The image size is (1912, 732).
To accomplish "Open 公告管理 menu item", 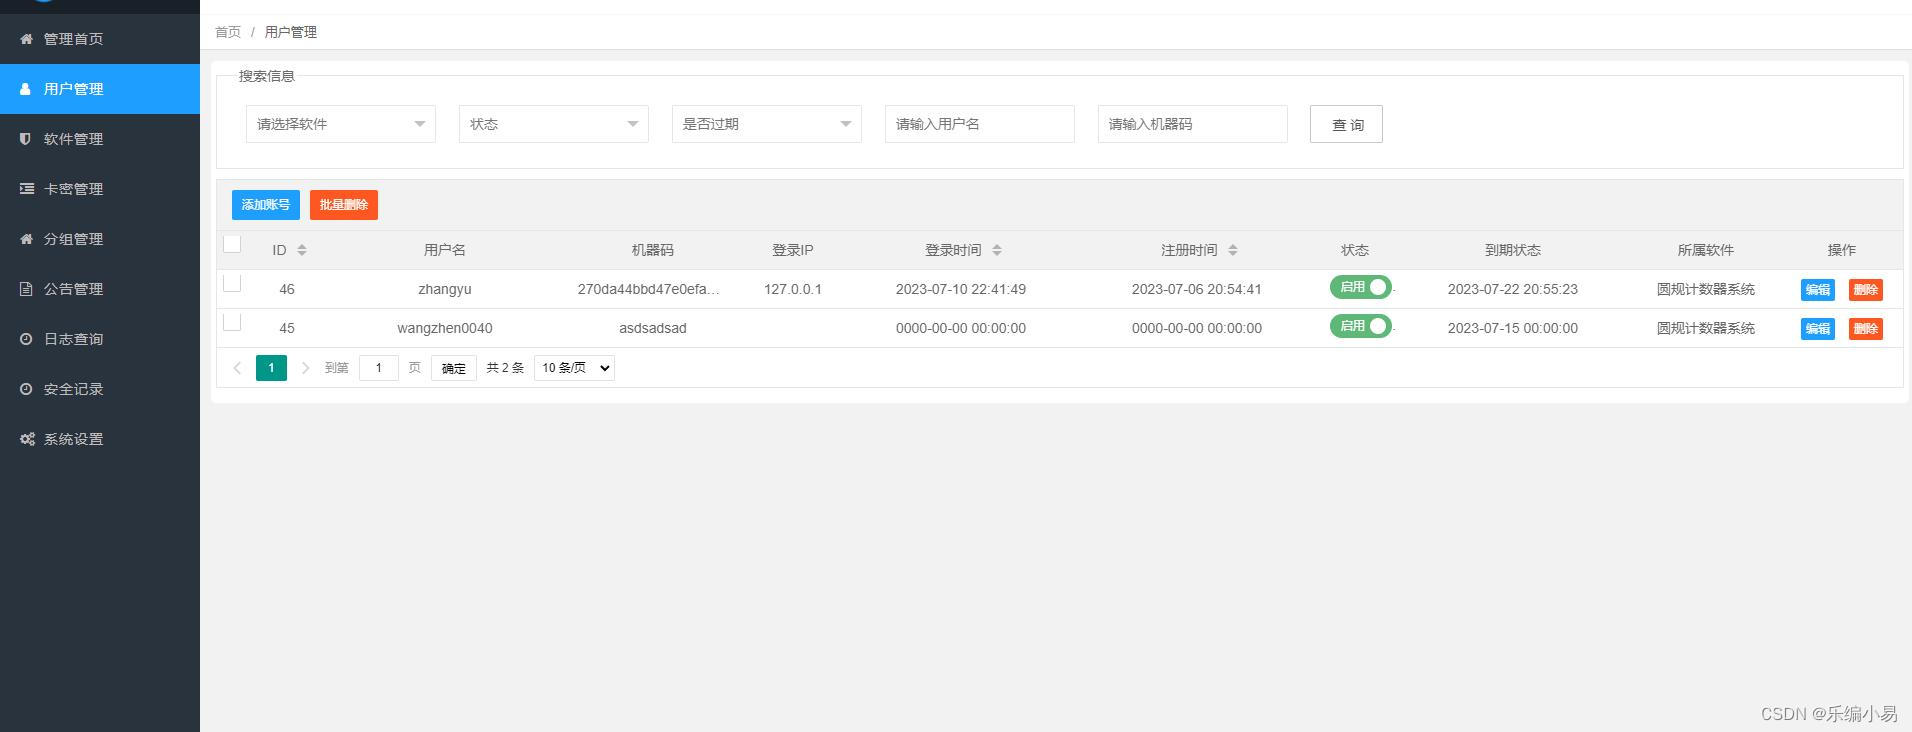I will [x=100, y=289].
